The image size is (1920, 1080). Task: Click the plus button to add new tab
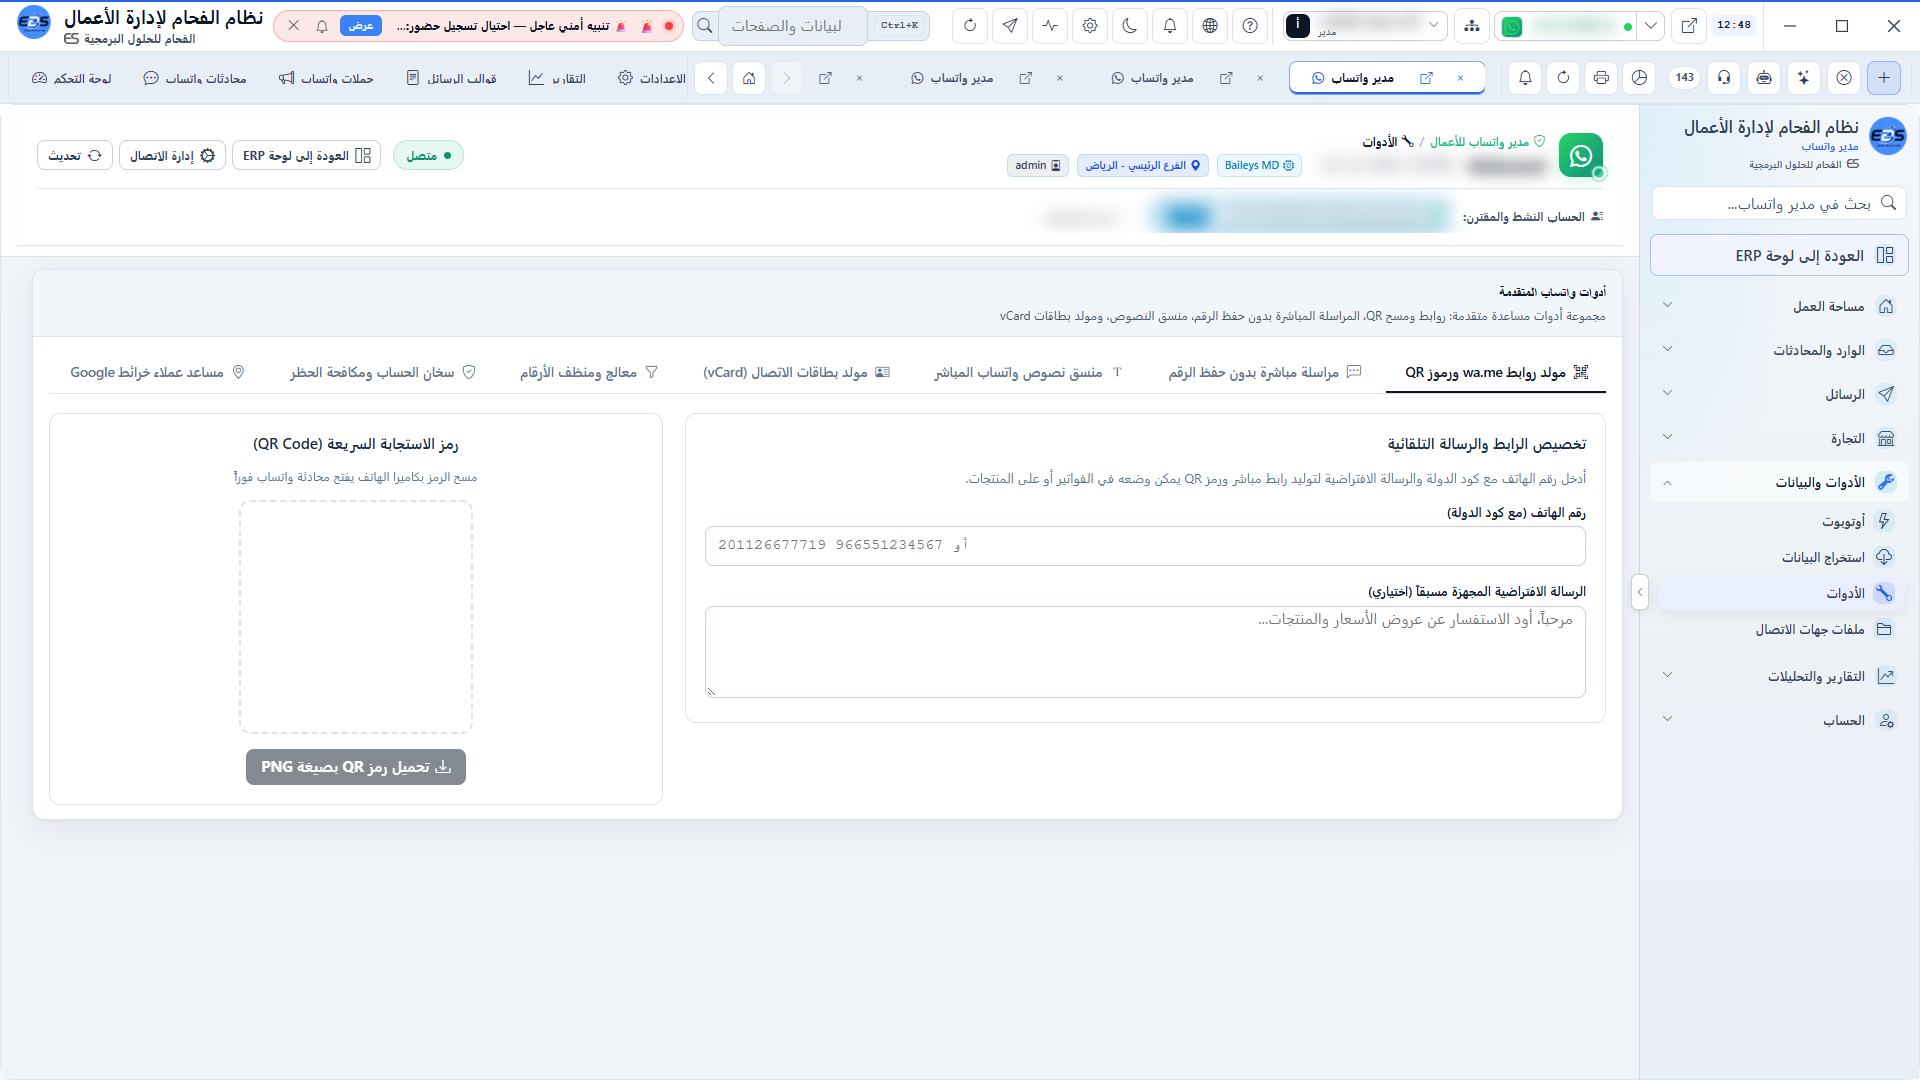1884,78
